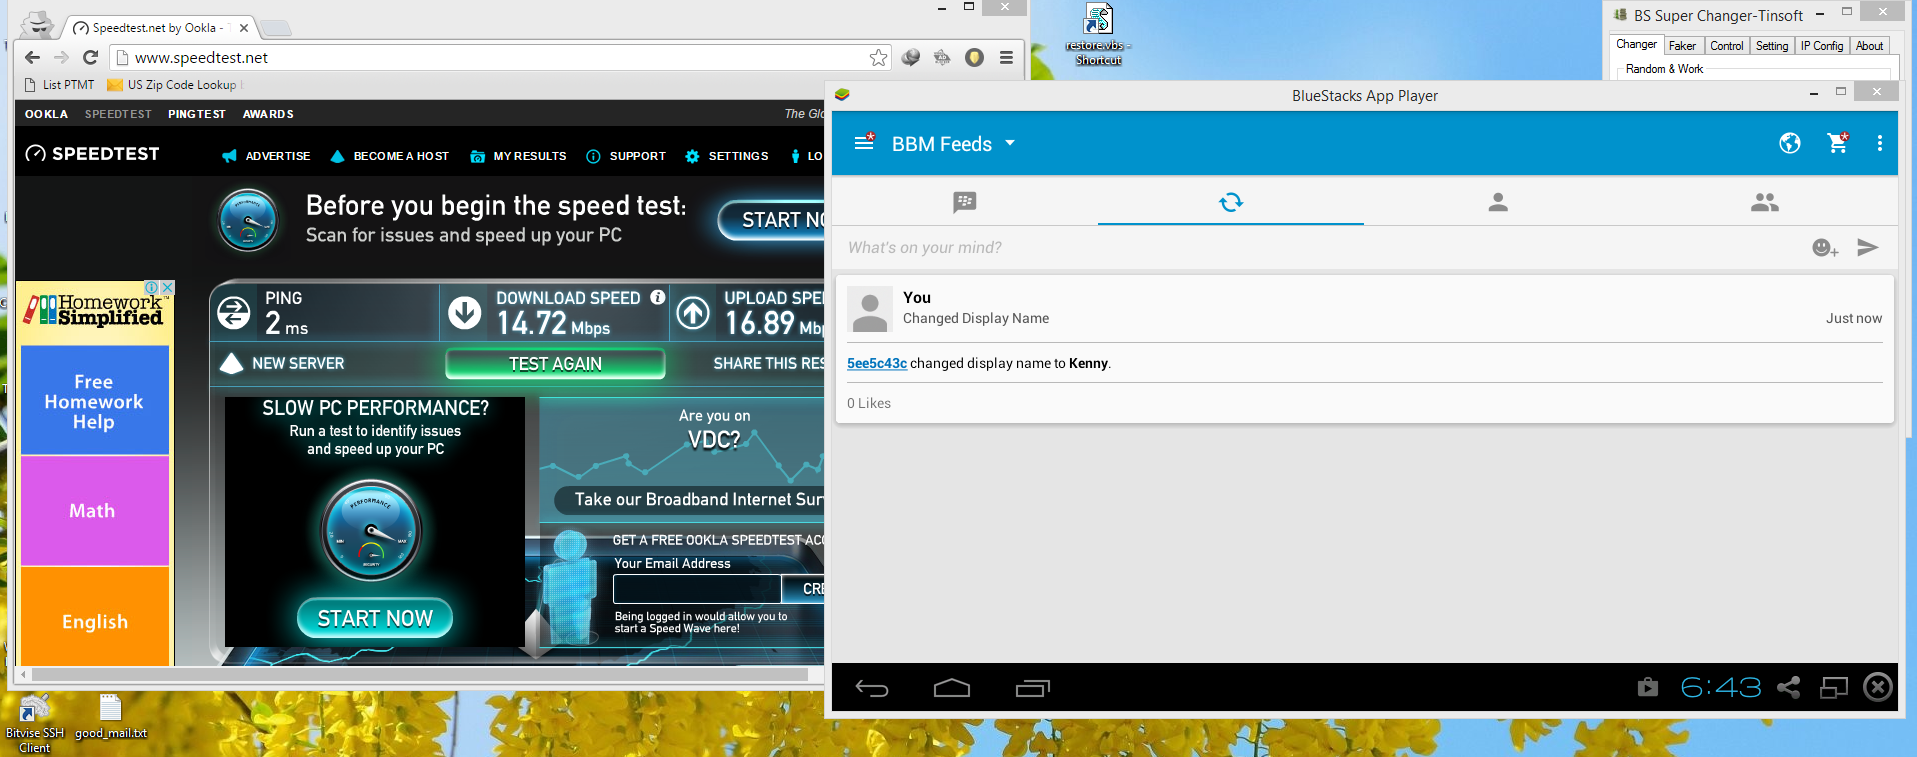Viewport: 1917px width, 757px height.
Task: Click the TEST AGAIN button
Action: [555, 364]
